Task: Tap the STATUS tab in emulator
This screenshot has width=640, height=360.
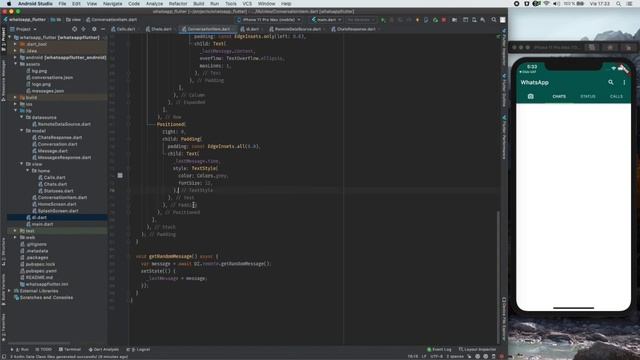Action: [588, 96]
